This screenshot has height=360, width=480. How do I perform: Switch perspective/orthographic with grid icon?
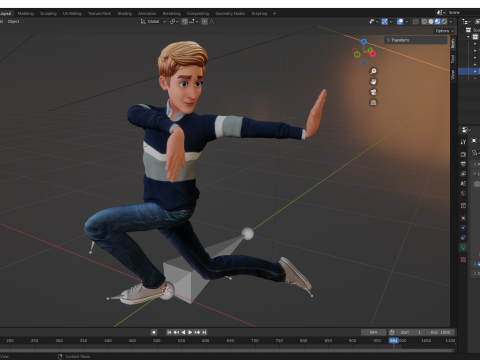coord(373,103)
